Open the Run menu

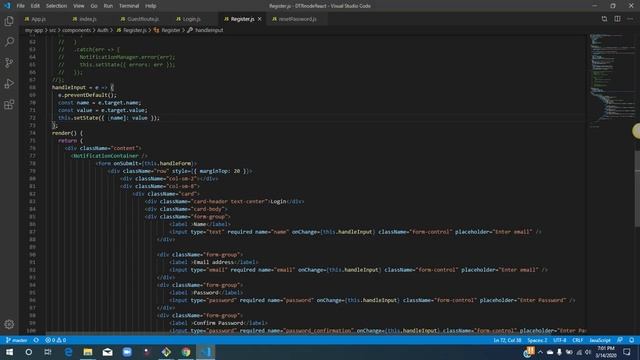[x=108, y=6]
